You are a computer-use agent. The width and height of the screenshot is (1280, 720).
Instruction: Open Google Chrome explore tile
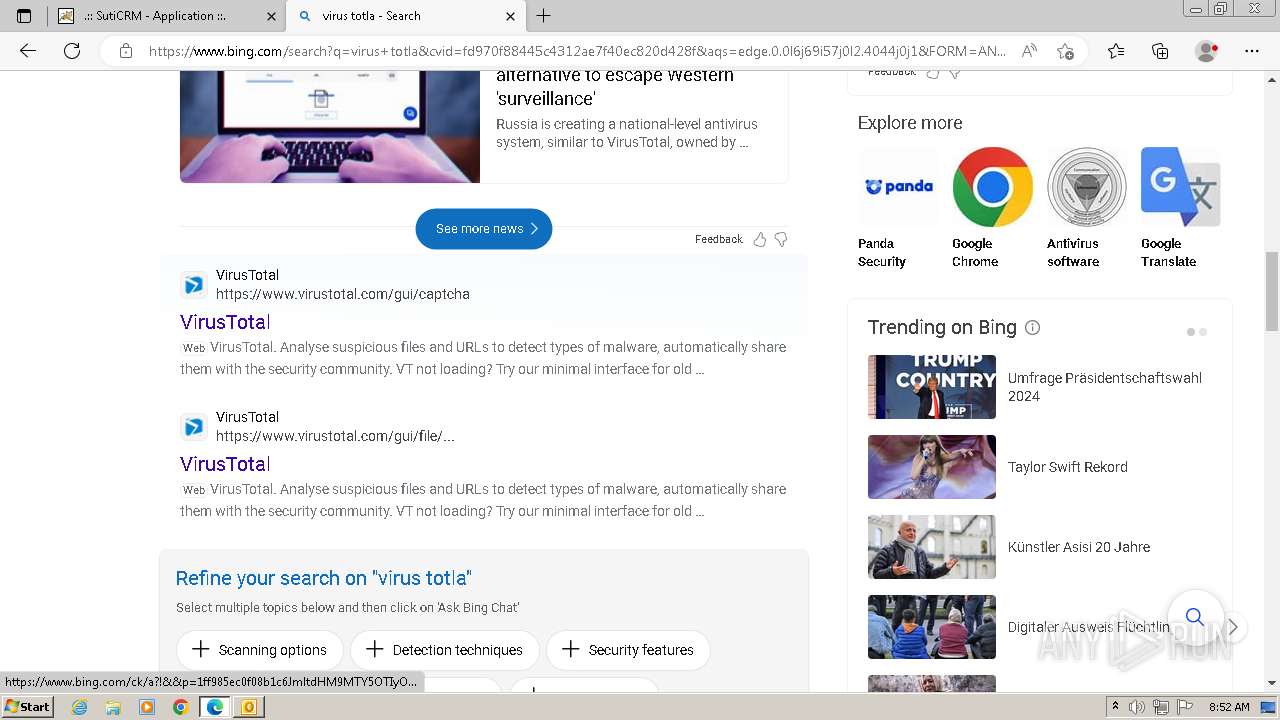pos(992,208)
